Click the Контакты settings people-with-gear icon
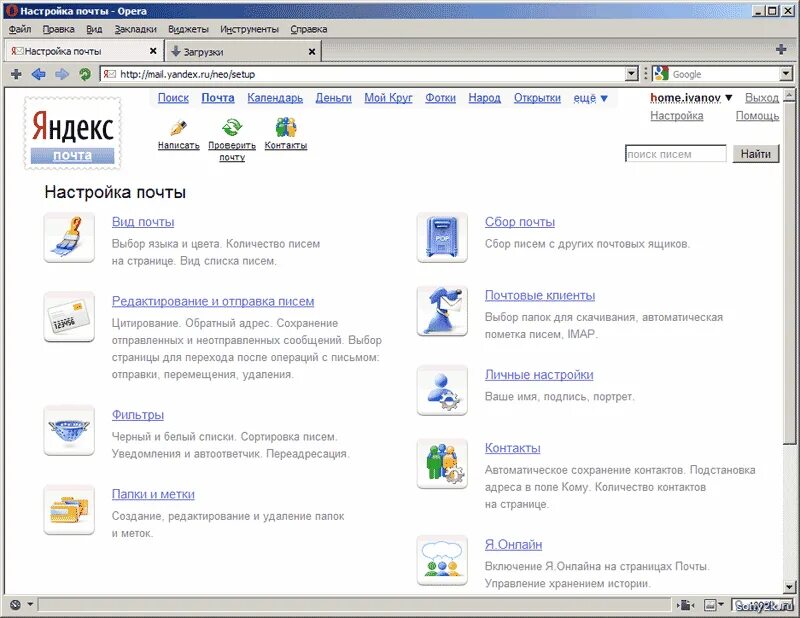 click(x=442, y=464)
